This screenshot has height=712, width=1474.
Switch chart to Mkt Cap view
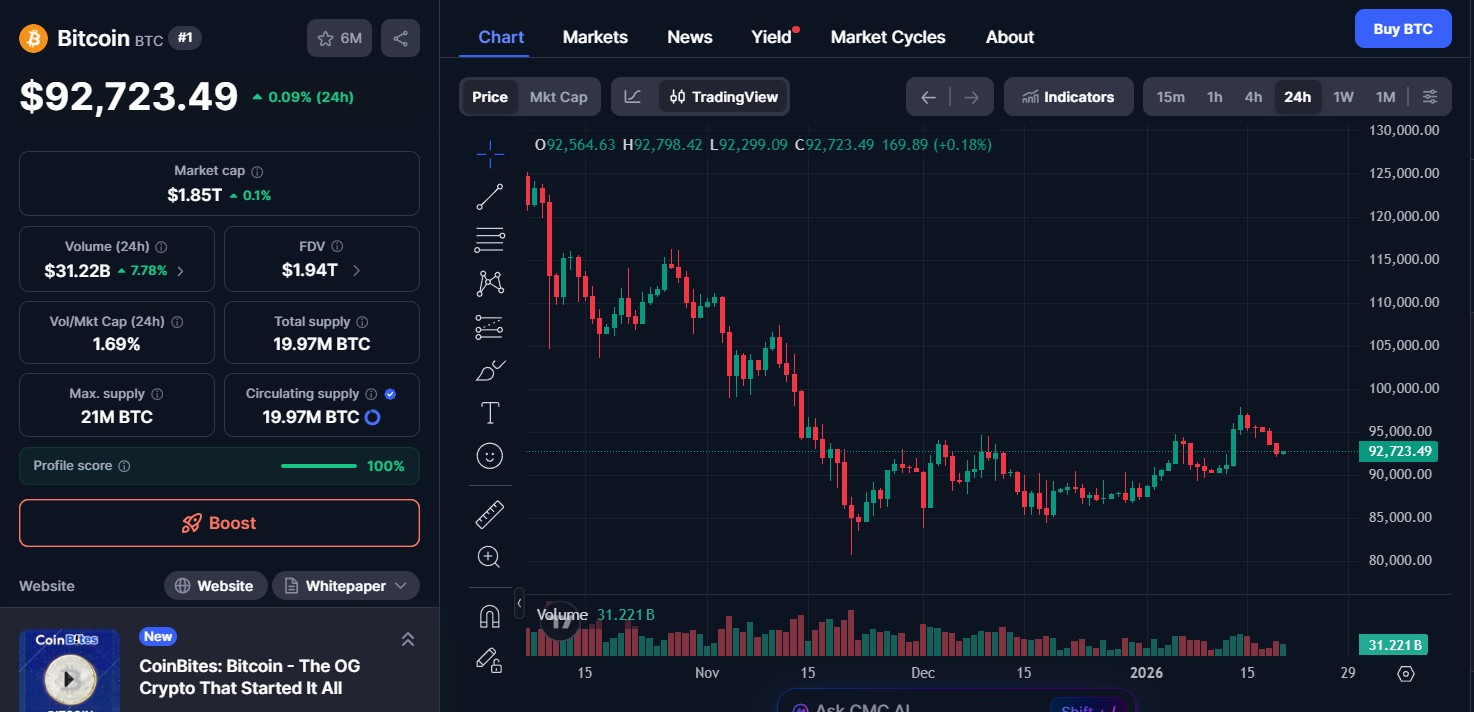click(x=558, y=97)
